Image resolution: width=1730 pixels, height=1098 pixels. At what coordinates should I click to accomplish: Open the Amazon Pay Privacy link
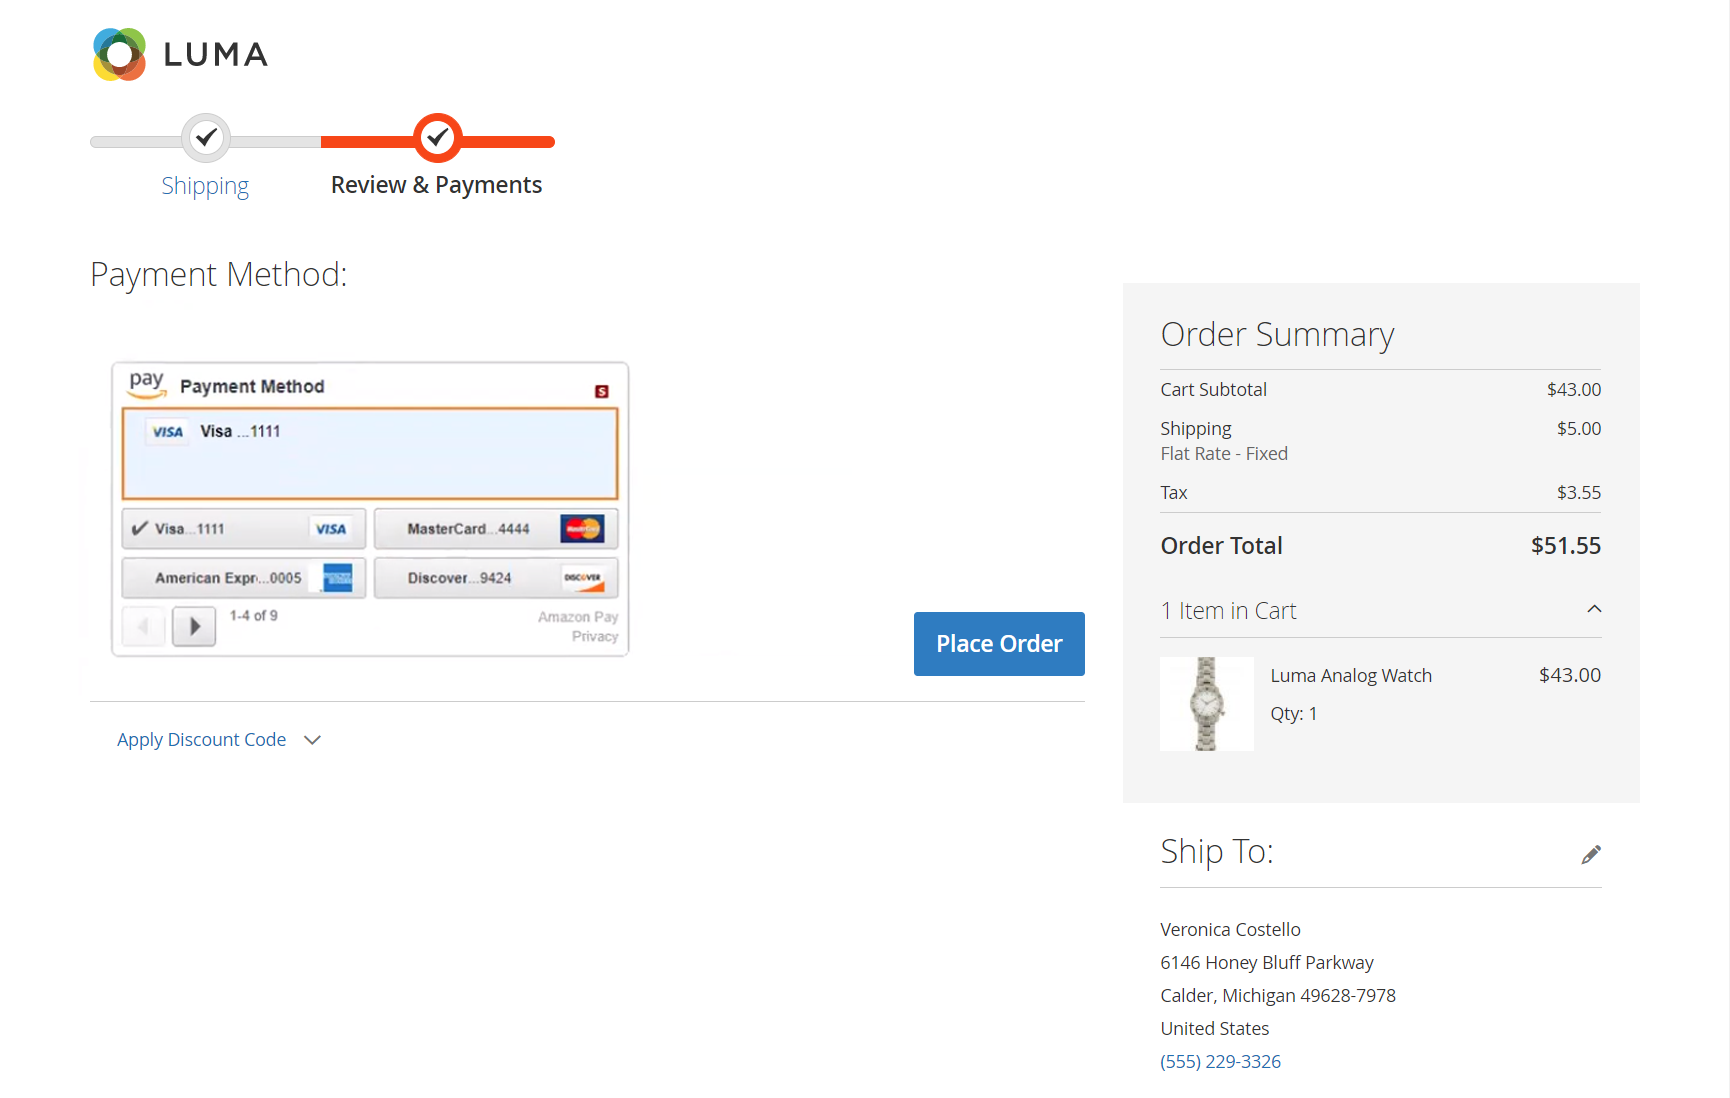pos(594,637)
